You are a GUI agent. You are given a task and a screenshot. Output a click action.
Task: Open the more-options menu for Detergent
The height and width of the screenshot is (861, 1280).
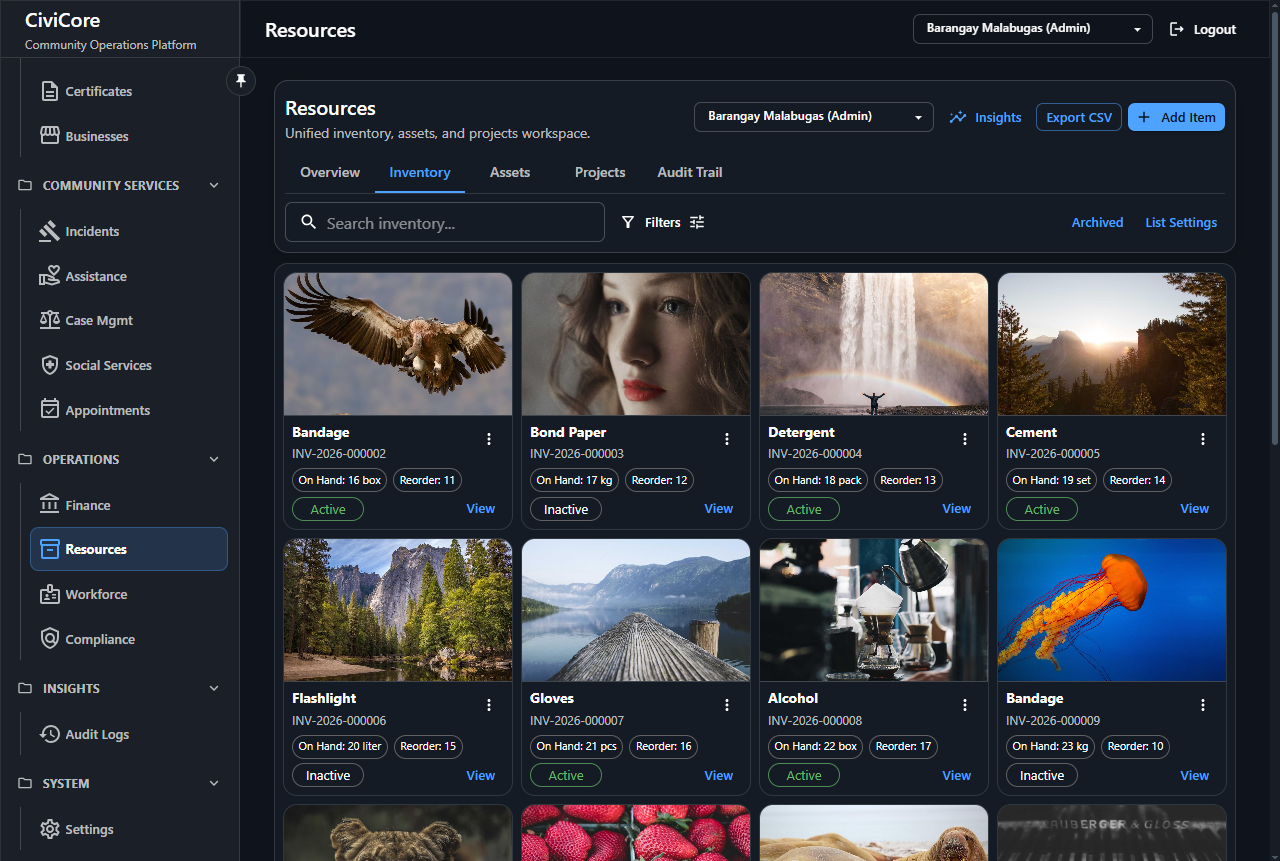click(965, 439)
